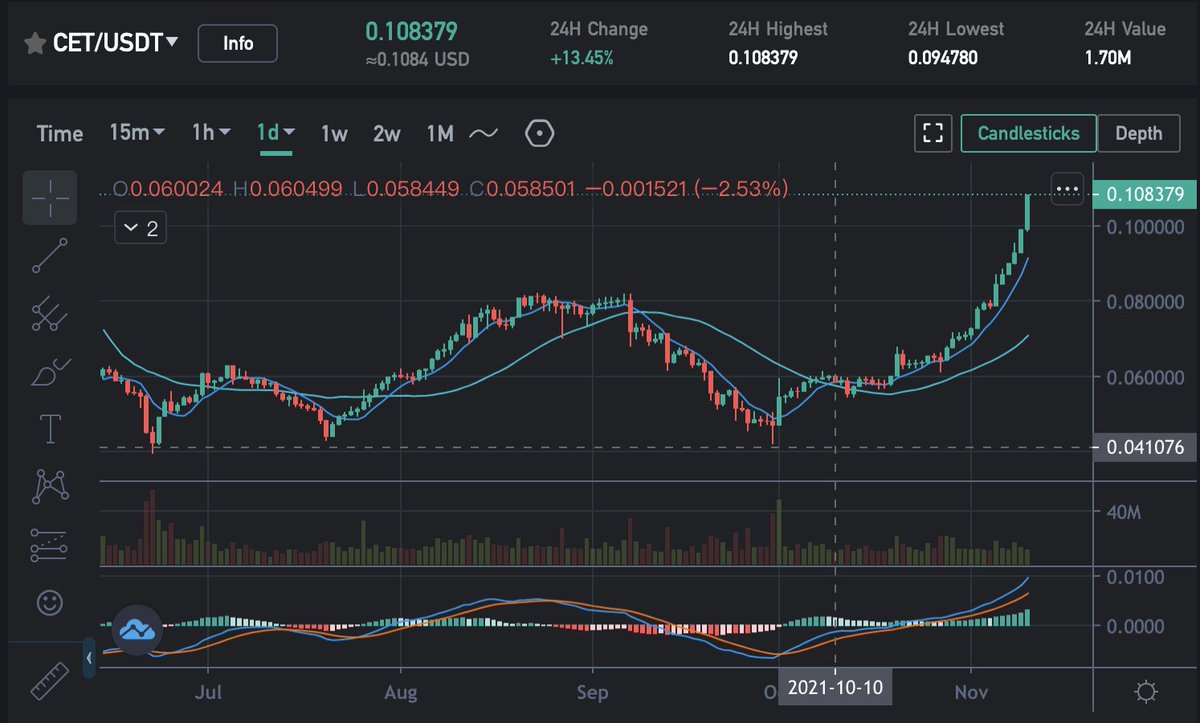
Task: Click the Sep label on time axis
Action: 592,691
